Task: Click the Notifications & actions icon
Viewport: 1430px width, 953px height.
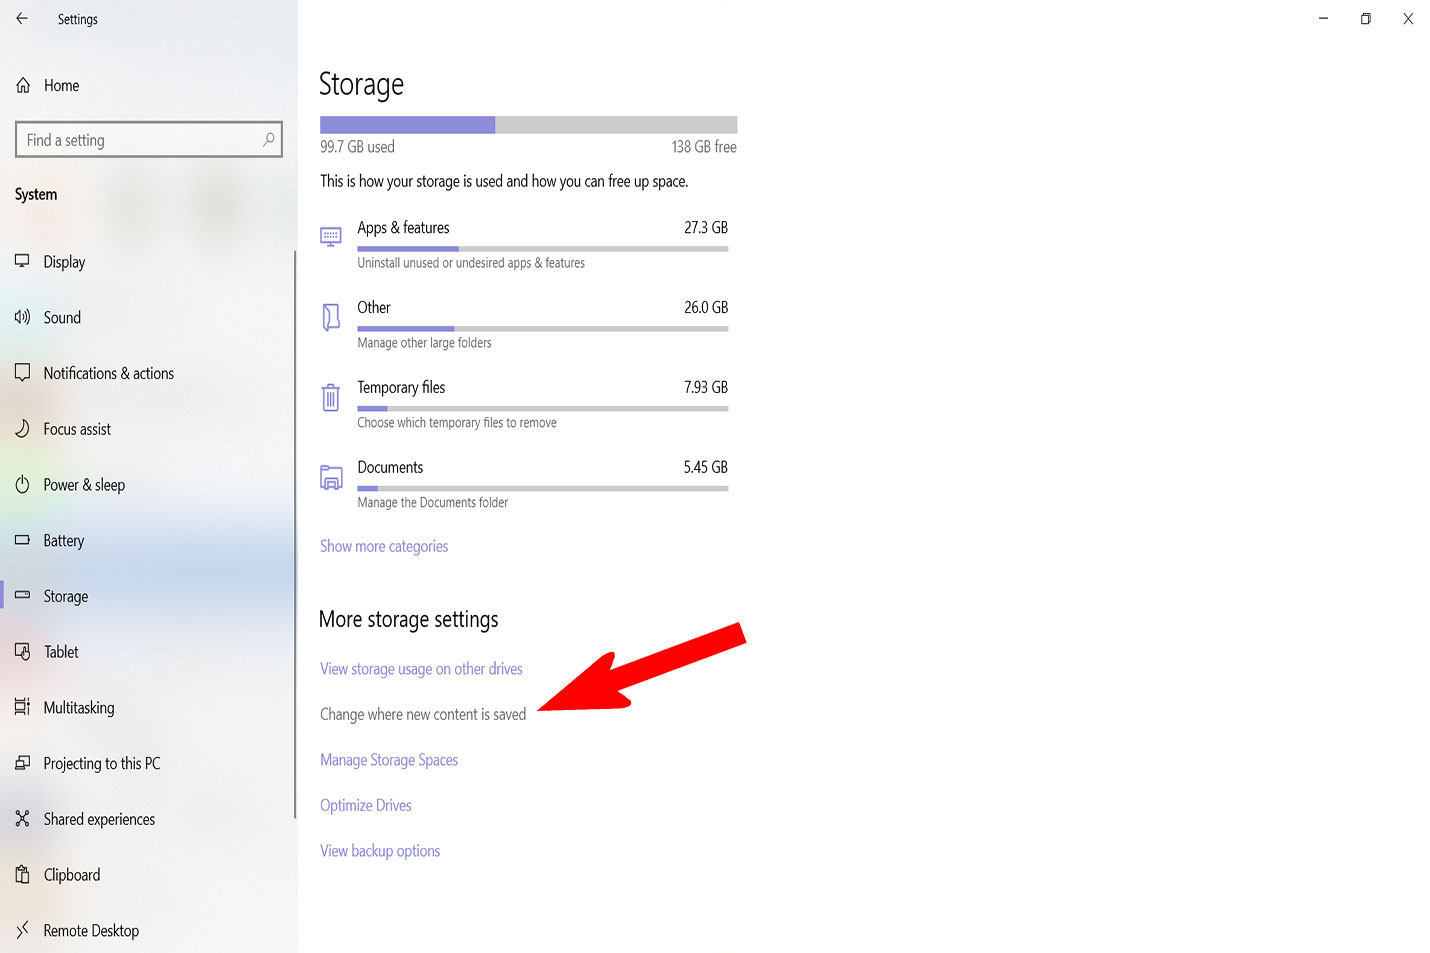Action: (22, 373)
